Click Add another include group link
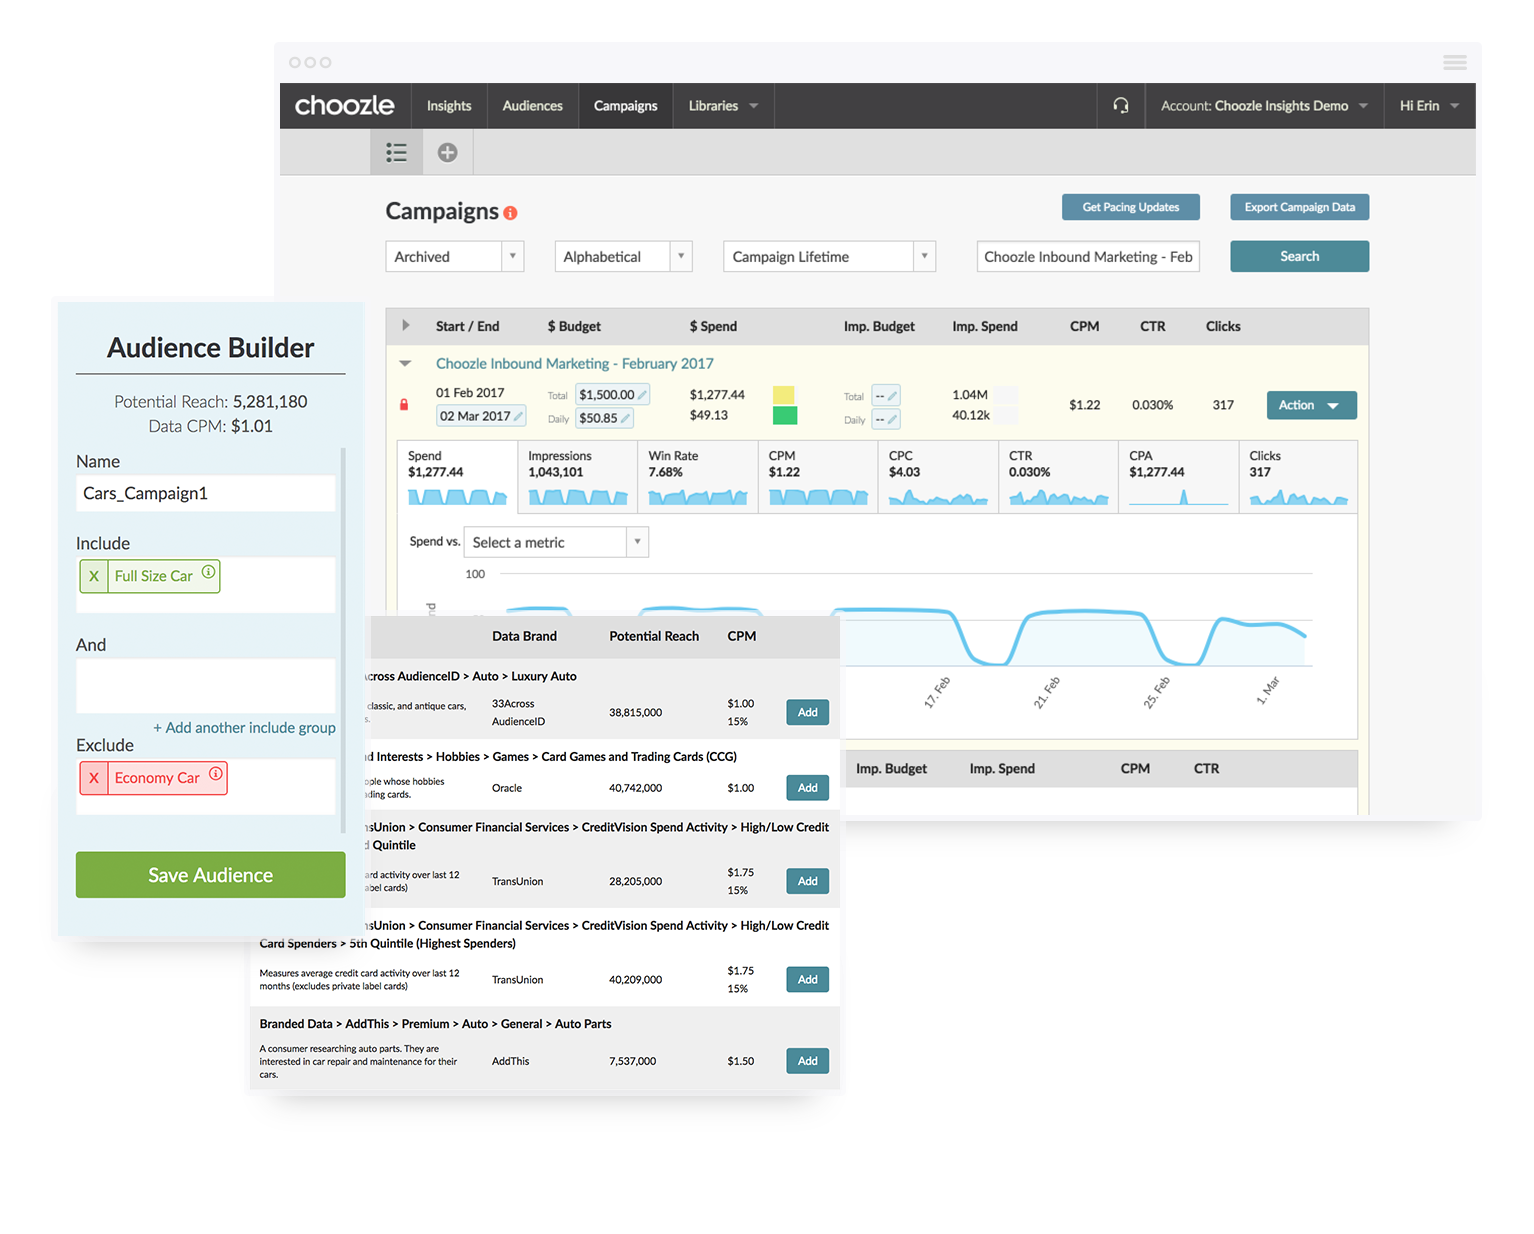This screenshot has height=1234, width=1534. (x=244, y=728)
